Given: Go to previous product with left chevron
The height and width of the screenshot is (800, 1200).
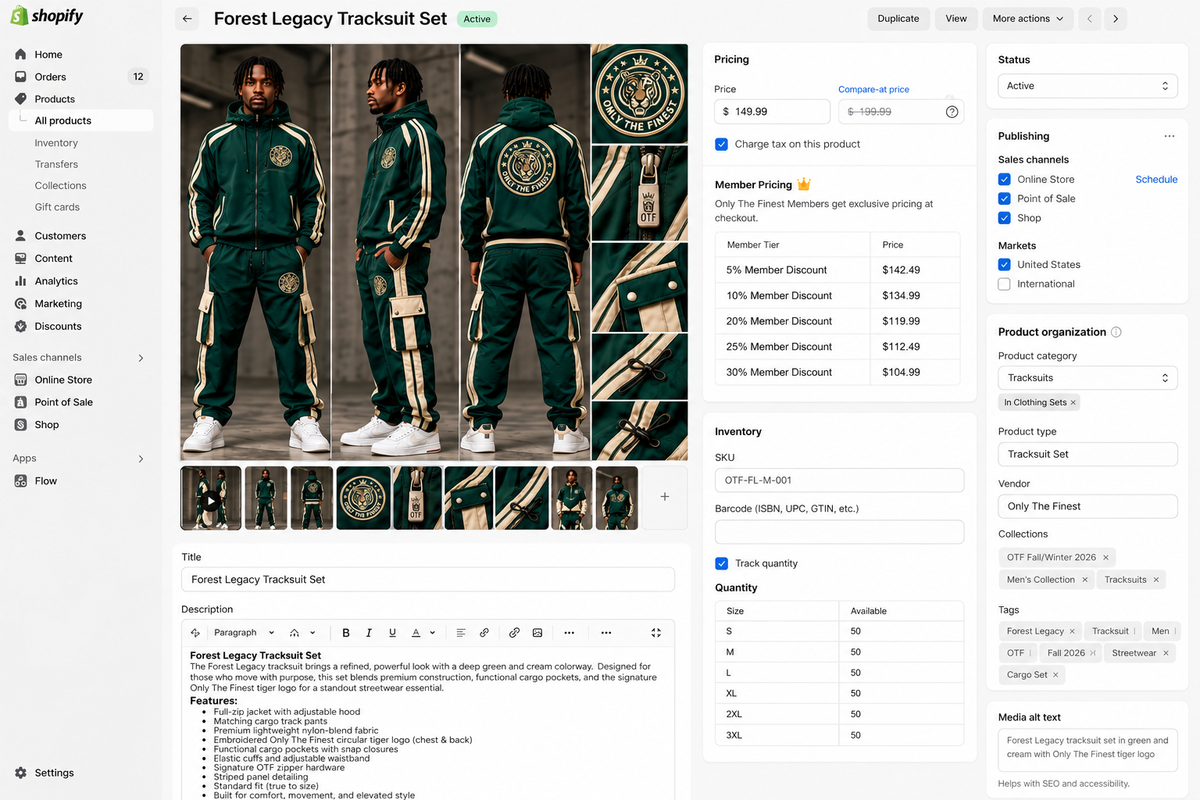Looking at the screenshot, I should (1091, 18).
